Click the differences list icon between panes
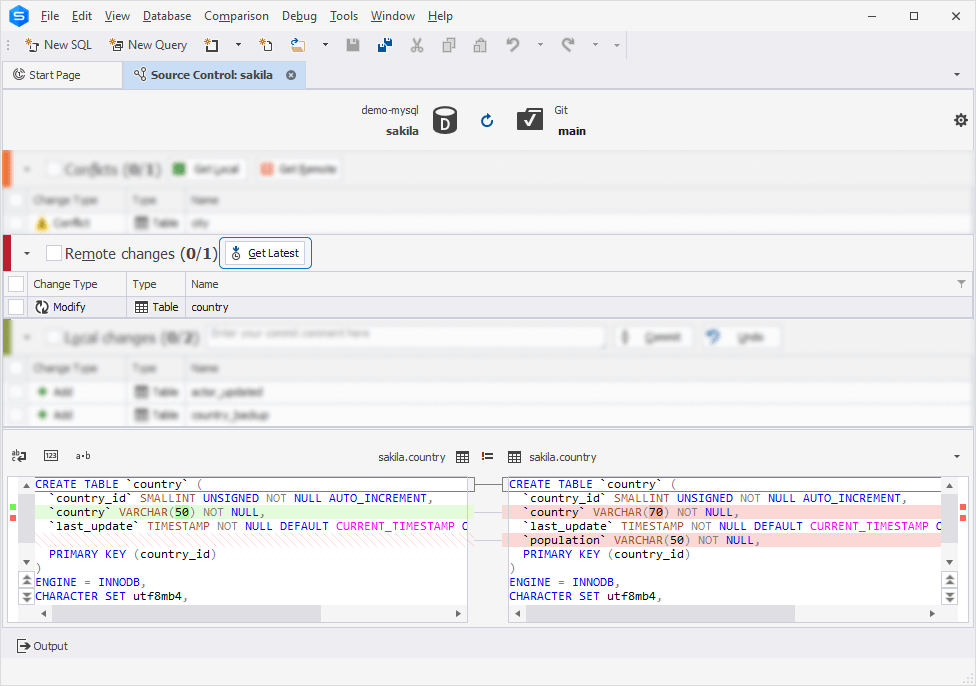This screenshot has height=686, width=976. click(487, 456)
